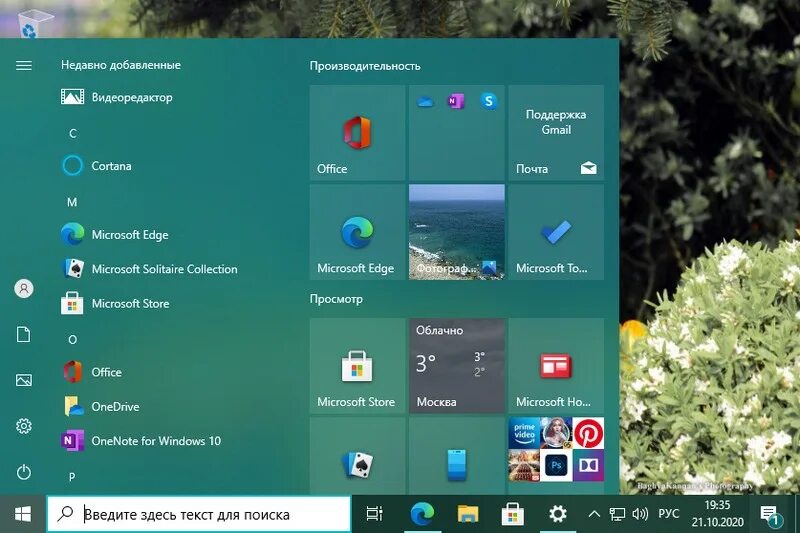Viewport: 800px width, 533px height.
Task: Click the Power icon in Start sidebar
Action: point(23,472)
